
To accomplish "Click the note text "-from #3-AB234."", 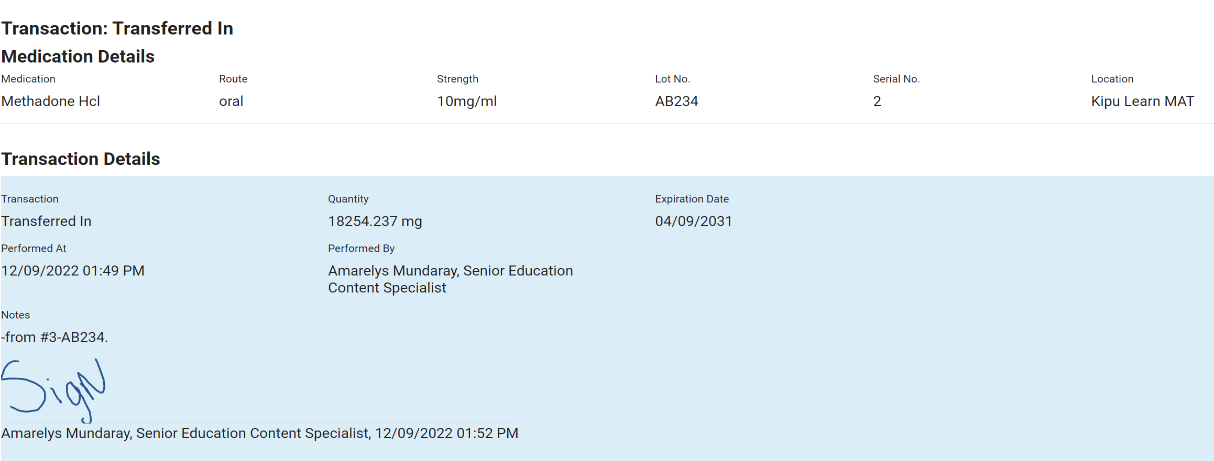I will pos(55,337).
